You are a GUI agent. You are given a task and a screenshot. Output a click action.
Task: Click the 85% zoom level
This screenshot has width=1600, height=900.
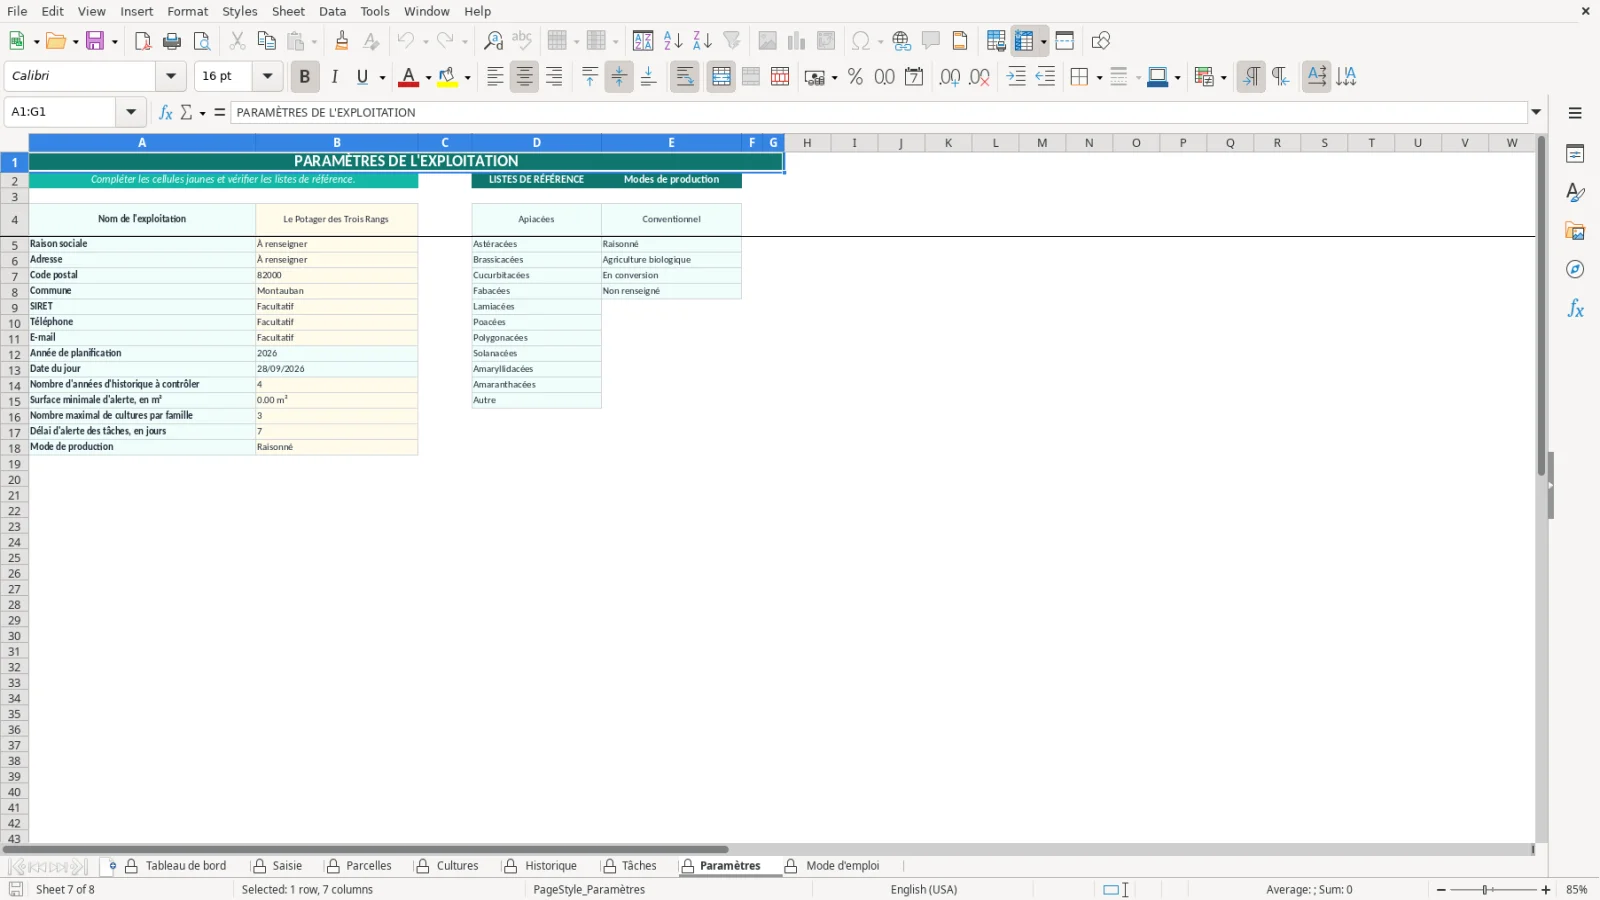[1577, 890]
